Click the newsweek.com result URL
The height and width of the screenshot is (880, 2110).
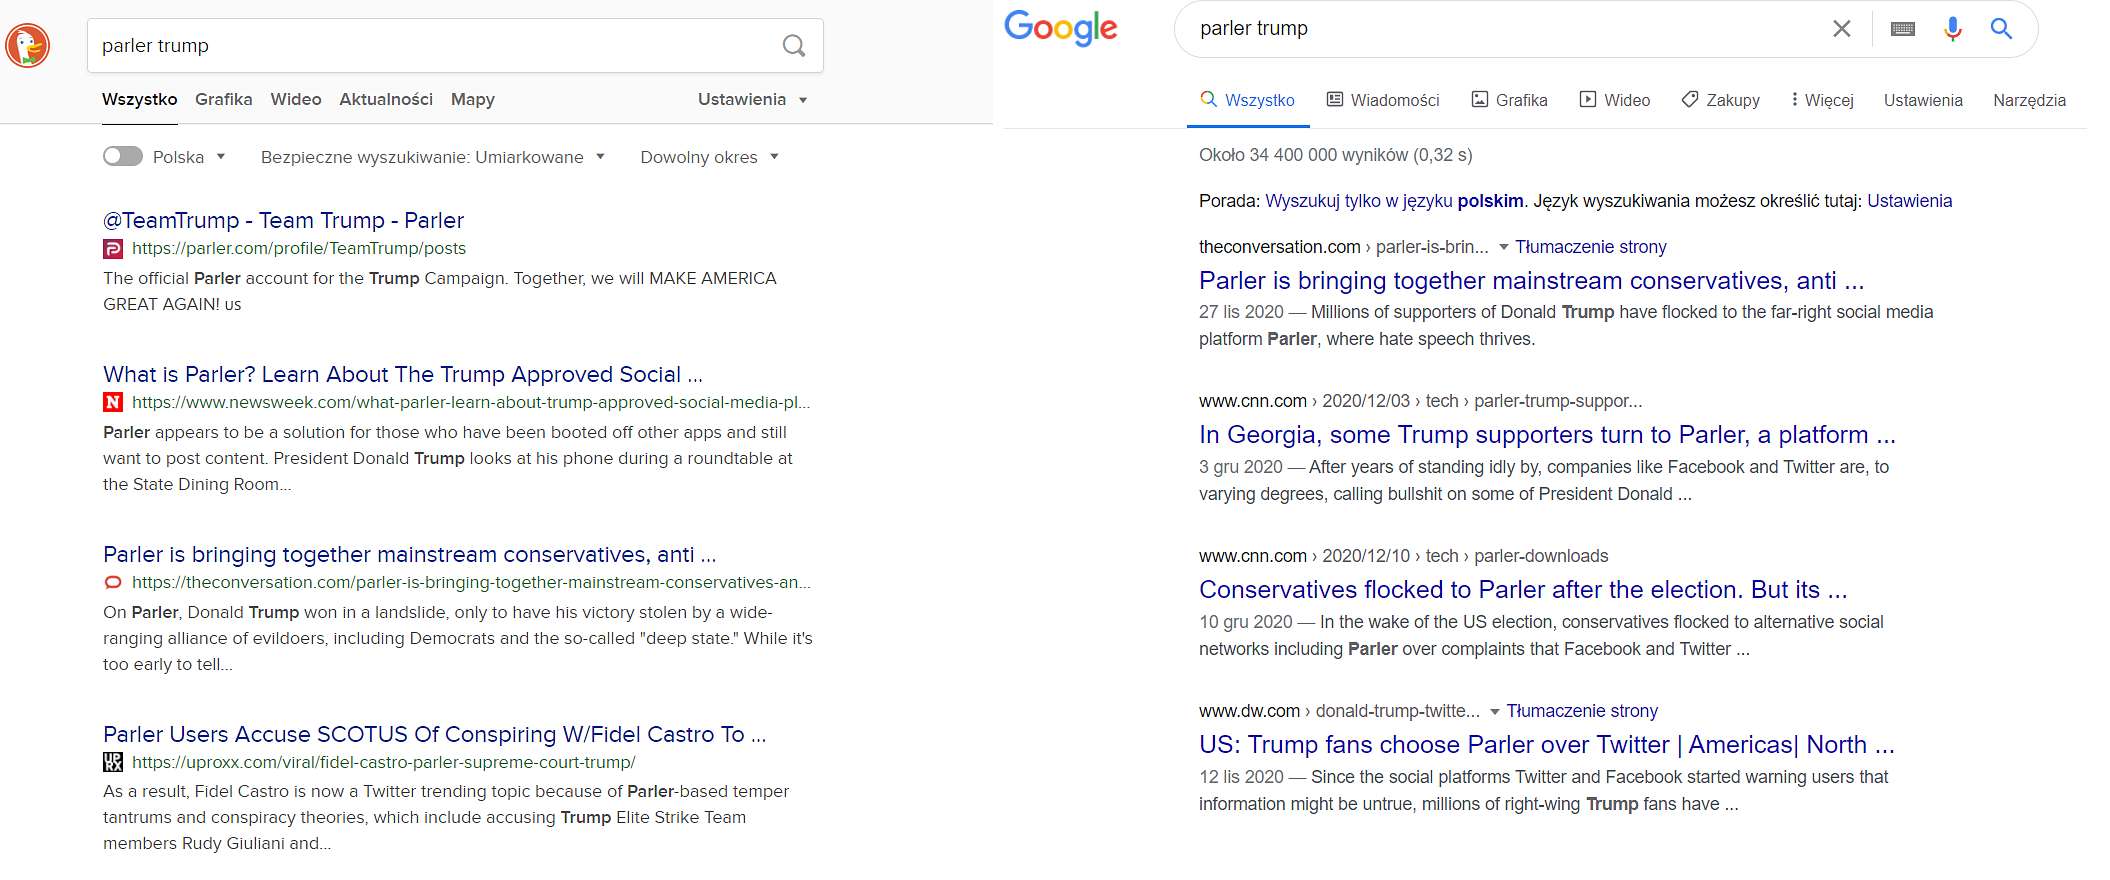[471, 402]
